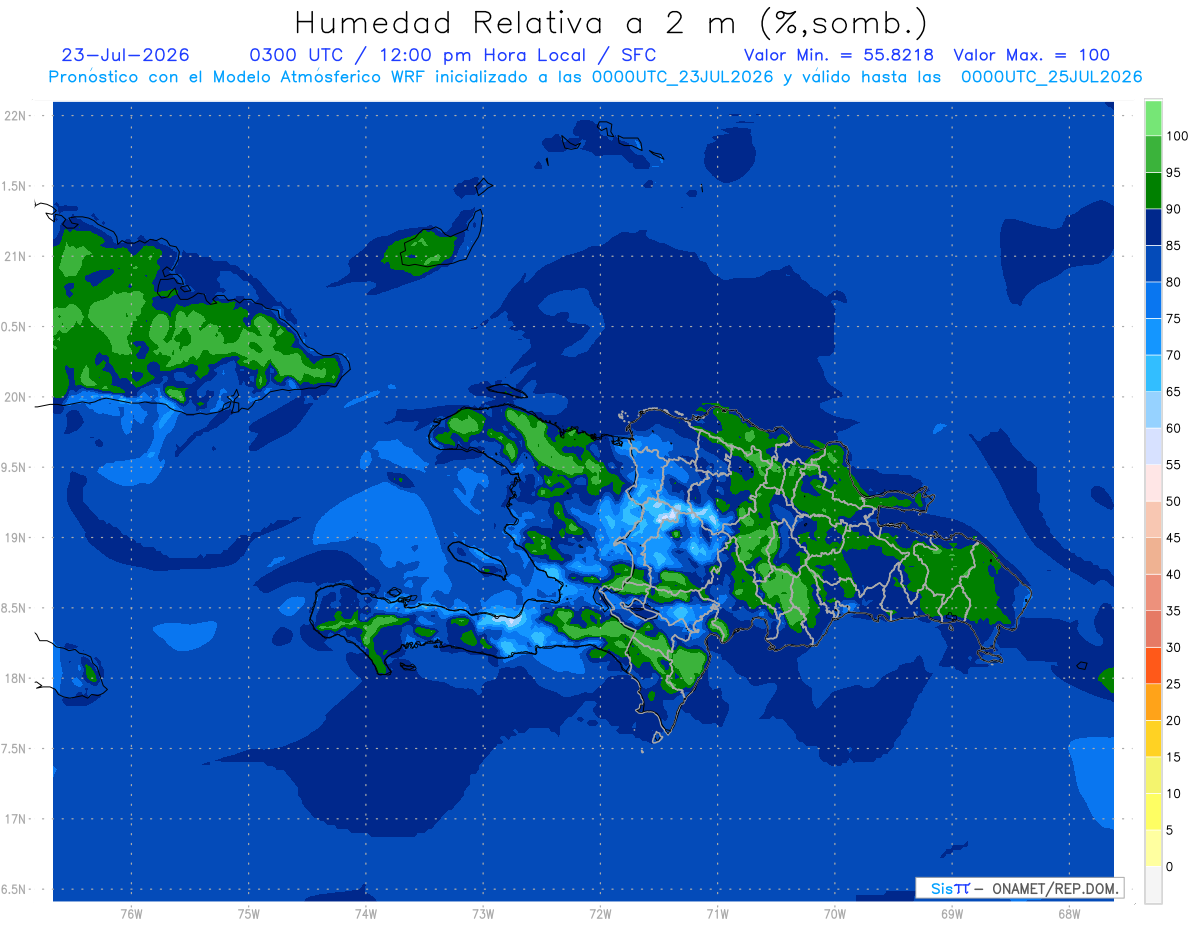Click the legend value "55"

(1173, 464)
